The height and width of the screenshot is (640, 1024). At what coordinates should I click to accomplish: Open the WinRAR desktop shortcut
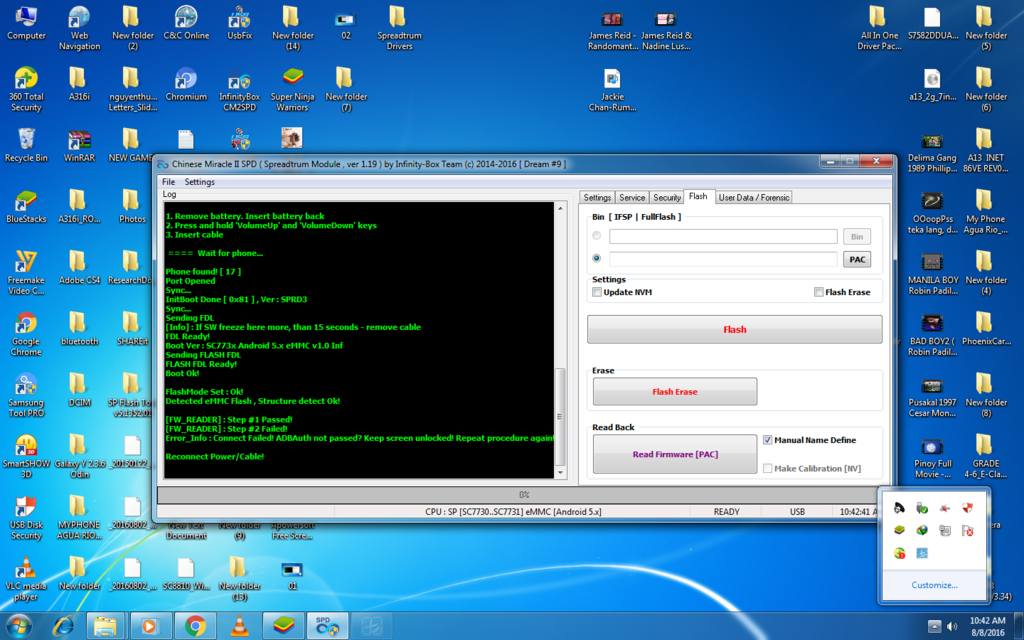(79, 145)
